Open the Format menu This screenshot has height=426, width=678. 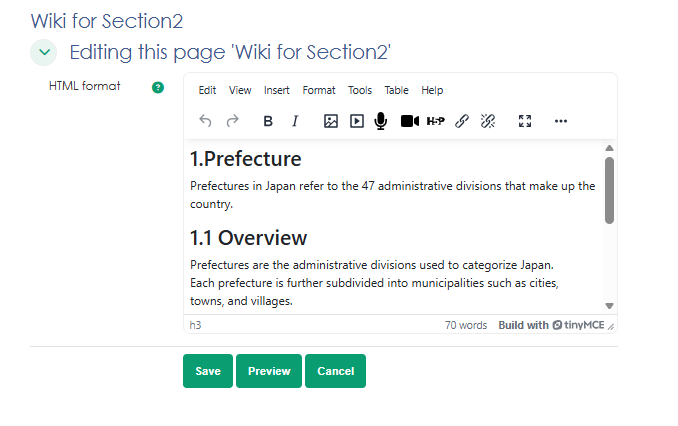[319, 90]
